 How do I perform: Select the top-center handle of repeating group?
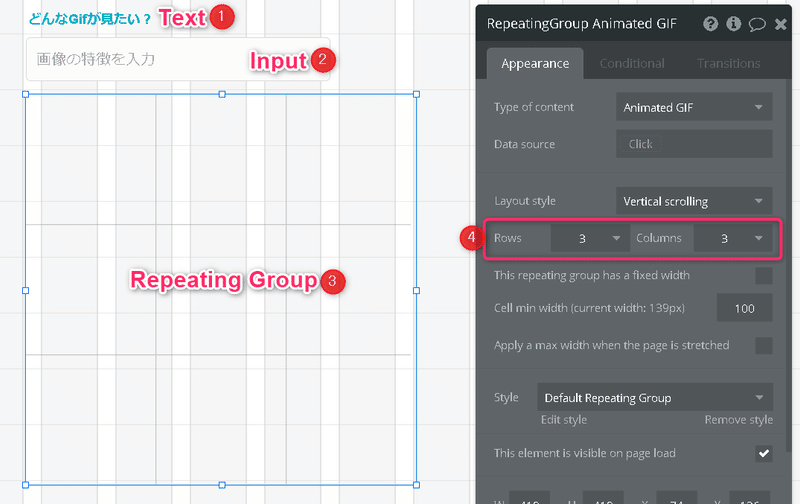(222, 94)
